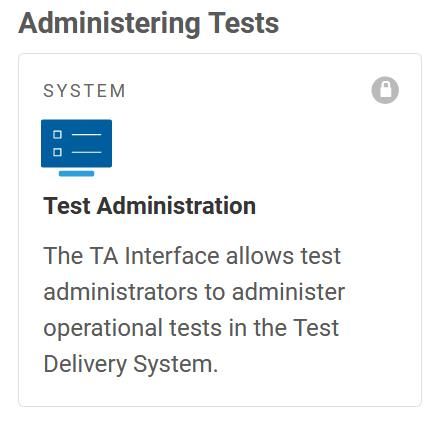This screenshot has width=442, height=421.
Task: Click the gray lock icon on the card
Action: tap(385, 90)
